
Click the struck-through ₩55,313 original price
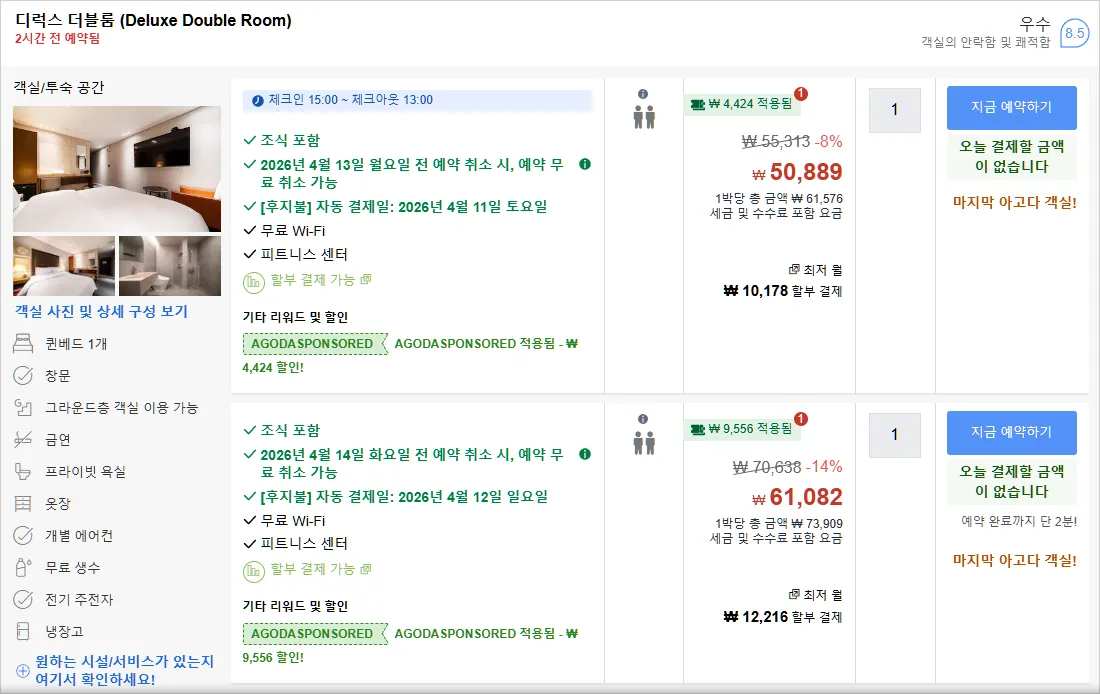tap(775, 142)
